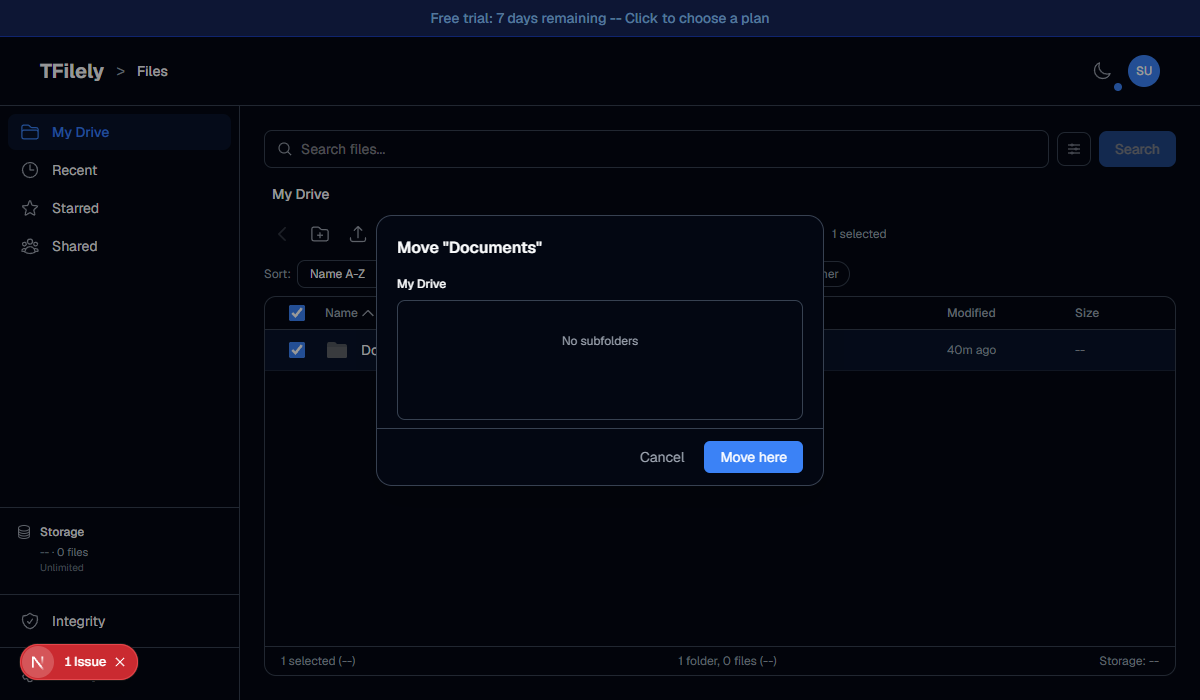Cancel the Move Documents dialog
The image size is (1200, 700).
coord(662,457)
